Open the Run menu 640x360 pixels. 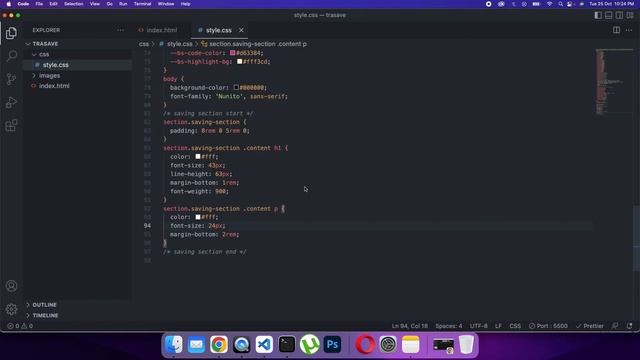(123, 4)
